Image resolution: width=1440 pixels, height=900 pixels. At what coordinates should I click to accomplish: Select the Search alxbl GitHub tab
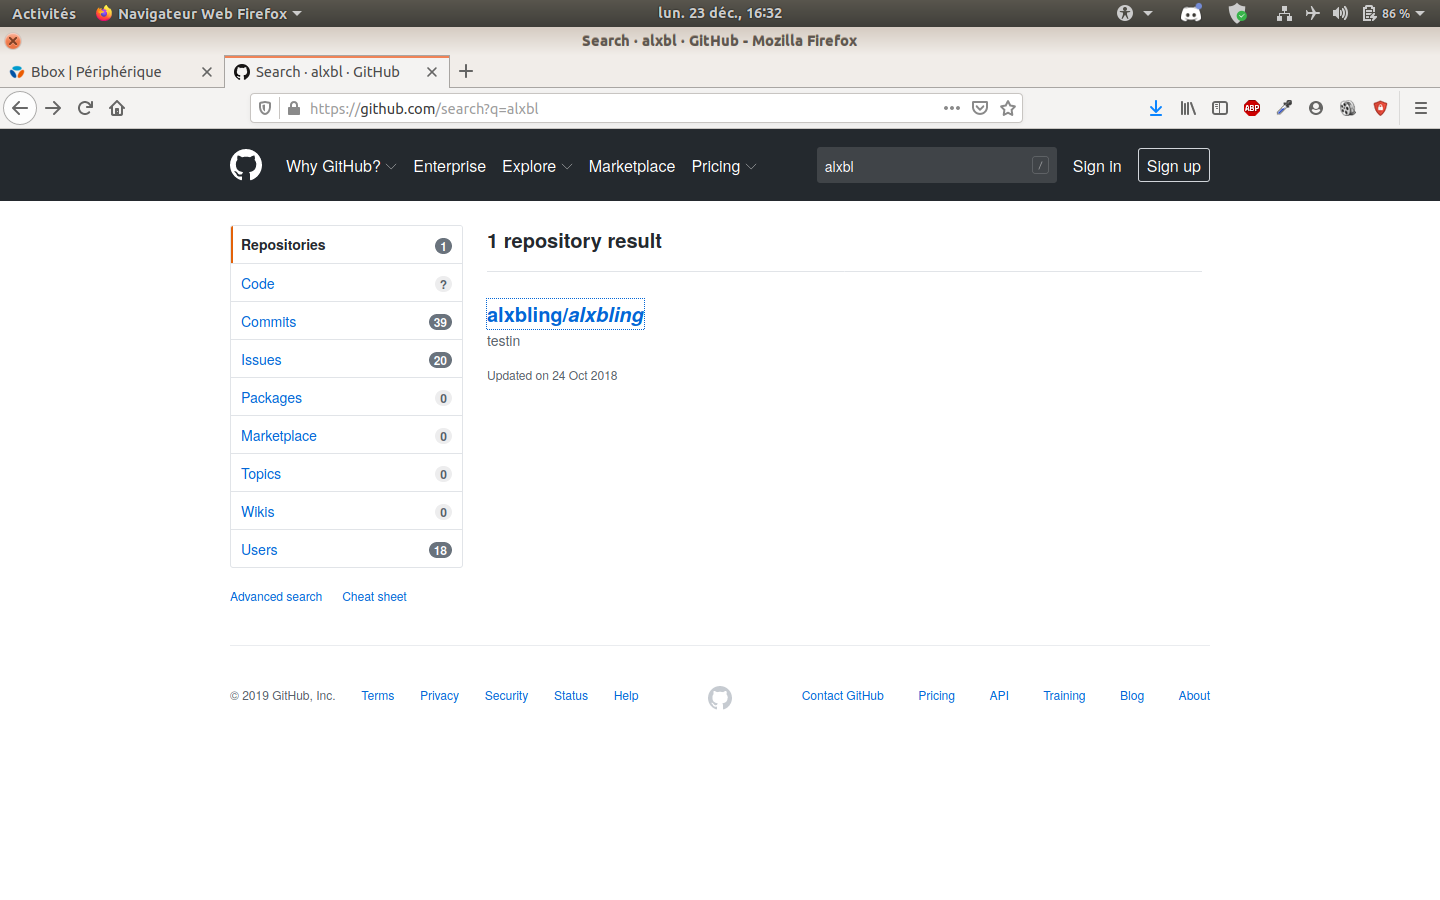pyautogui.click(x=337, y=72)
